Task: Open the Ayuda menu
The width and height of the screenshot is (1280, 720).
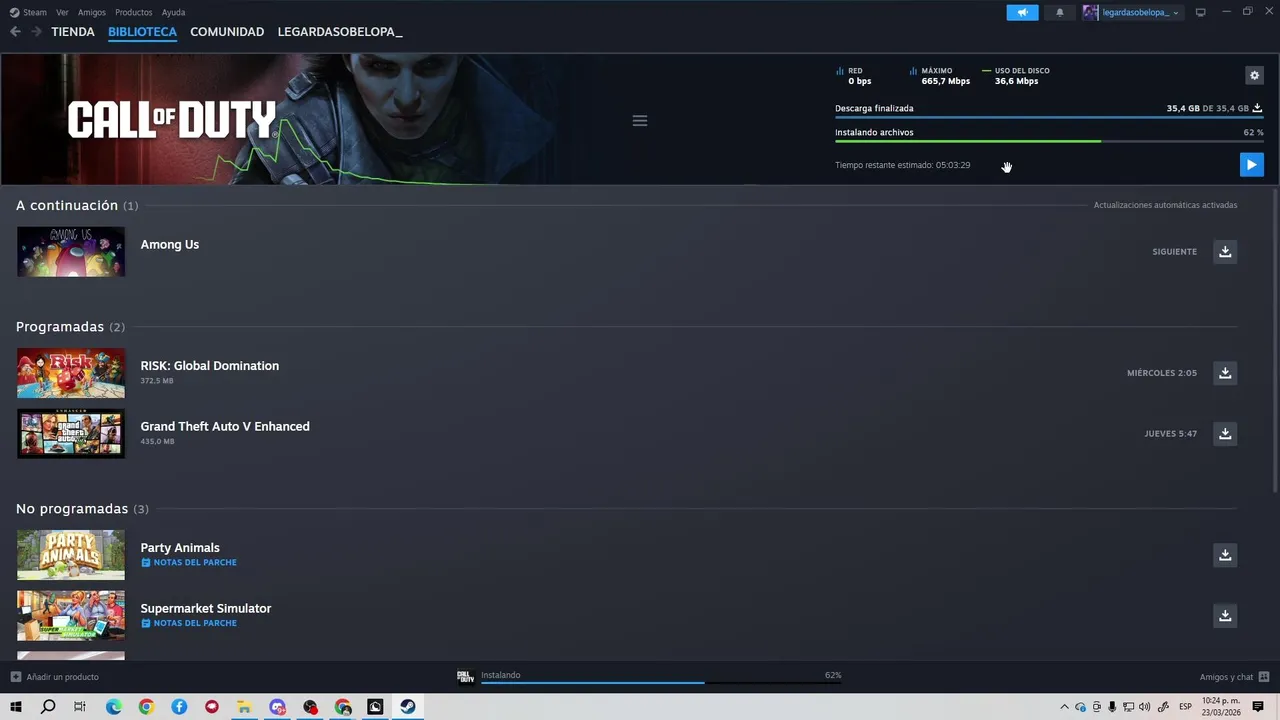Action: point(173,12)
